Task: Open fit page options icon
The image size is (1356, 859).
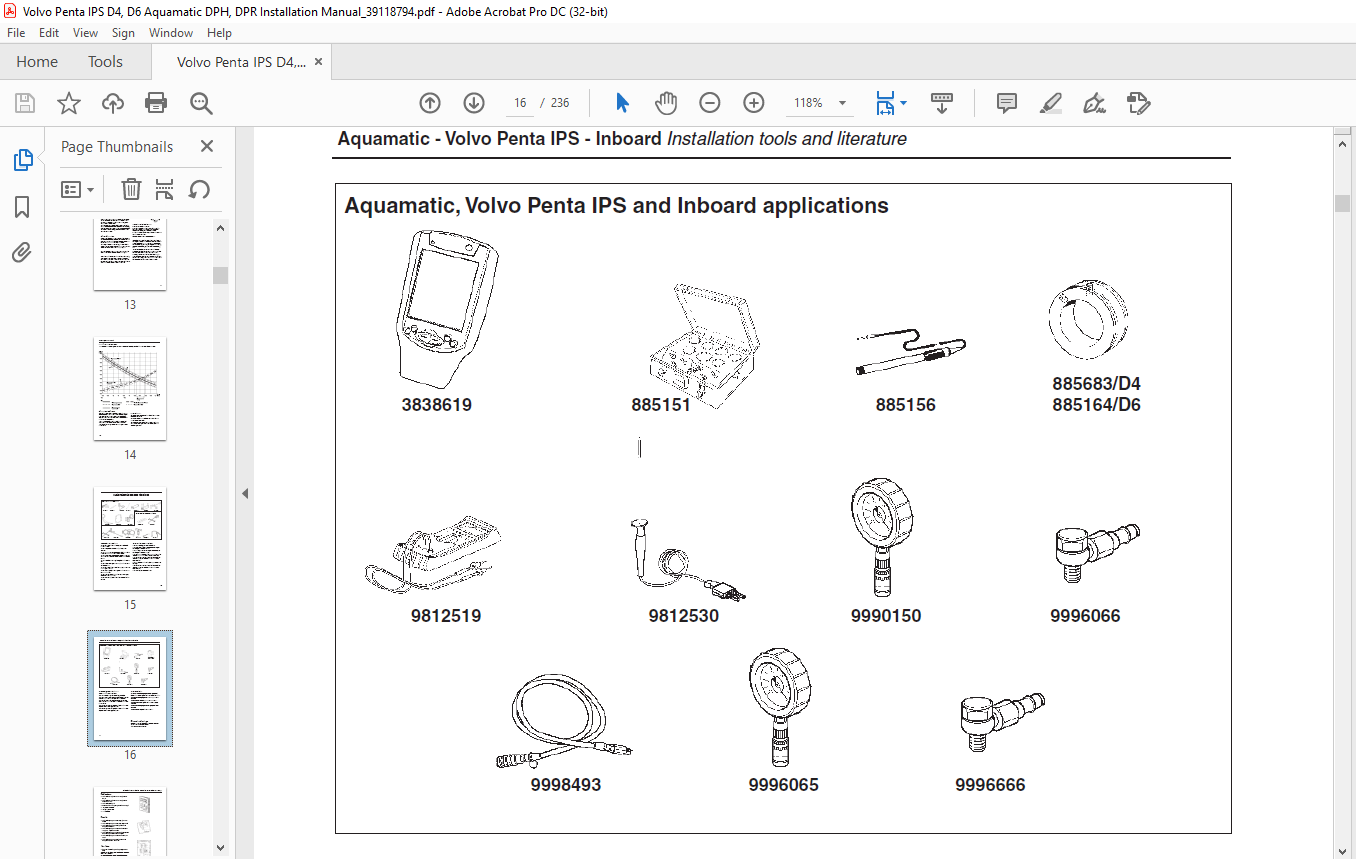Action: [x=891, y=103]
